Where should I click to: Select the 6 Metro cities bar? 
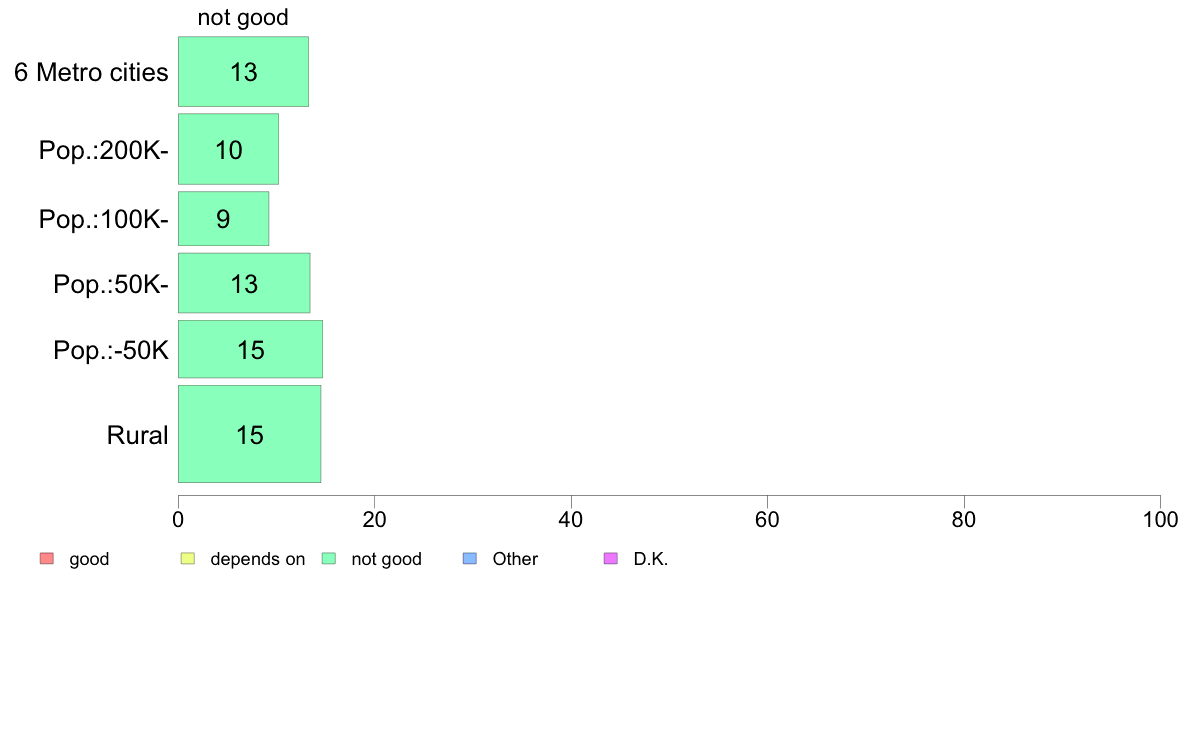(243, 71)
